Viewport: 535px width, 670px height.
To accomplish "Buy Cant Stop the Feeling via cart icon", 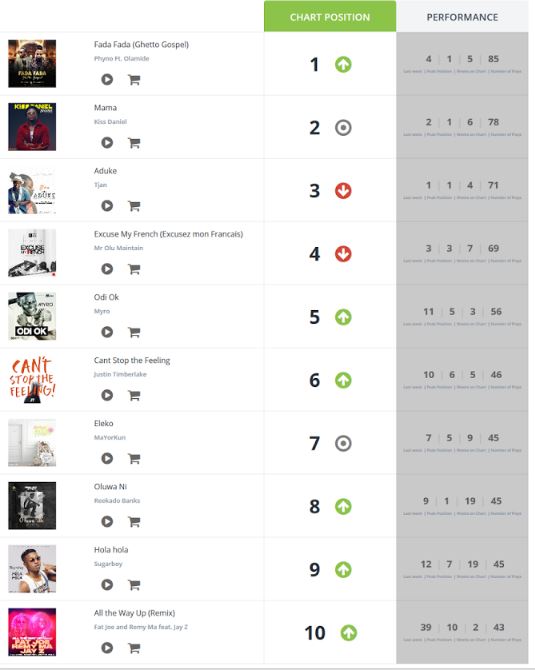I will click(x=134, y=395).
